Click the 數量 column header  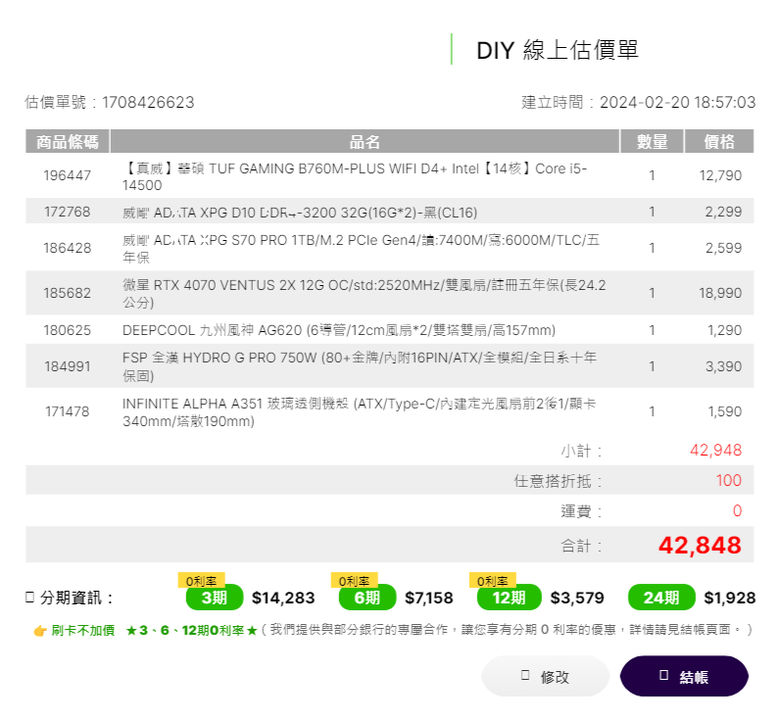coord(652,141)
